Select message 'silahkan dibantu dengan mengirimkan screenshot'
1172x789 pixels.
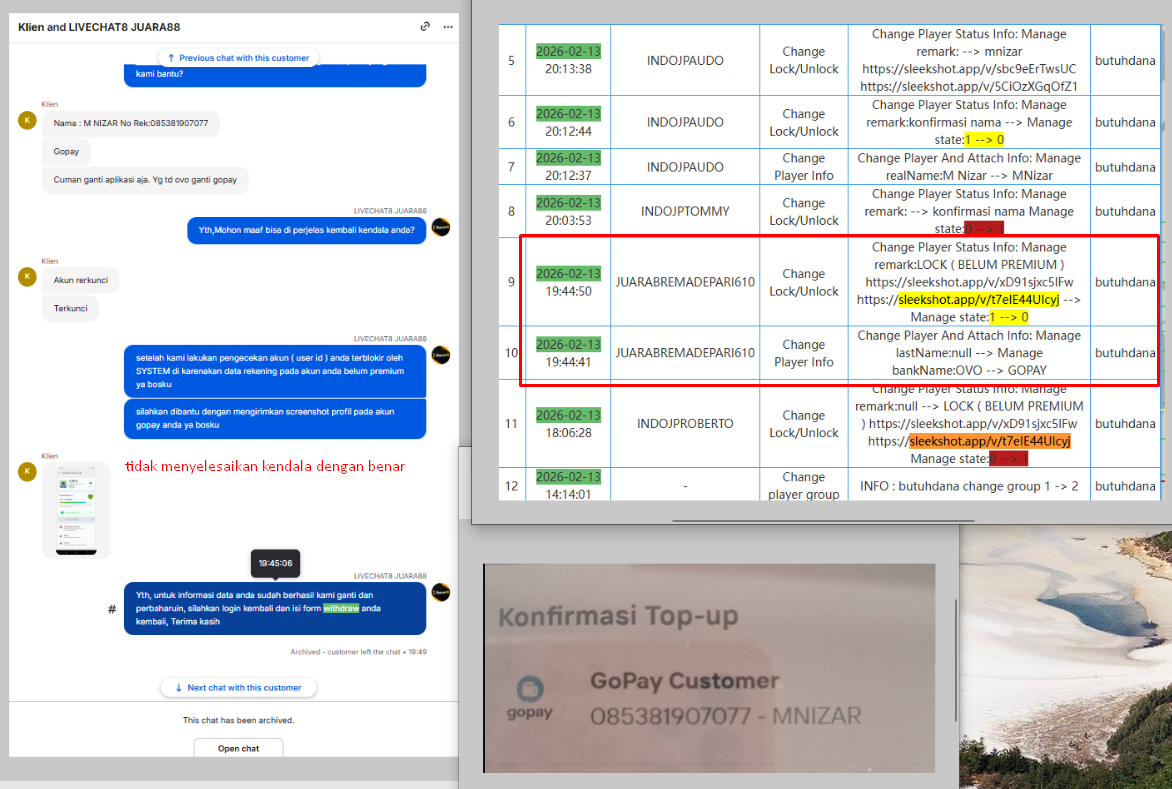275,418
